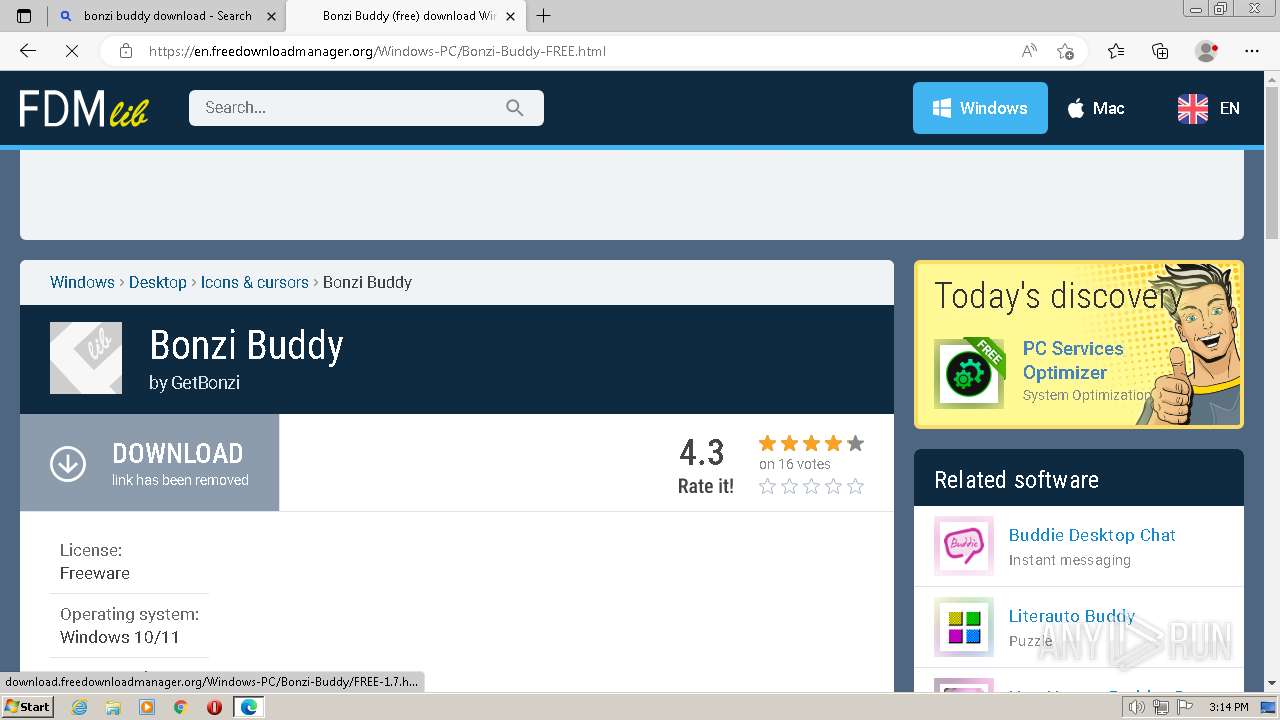Open a new browser tab
Screen dimensions: 1280x720
[543, 16]
